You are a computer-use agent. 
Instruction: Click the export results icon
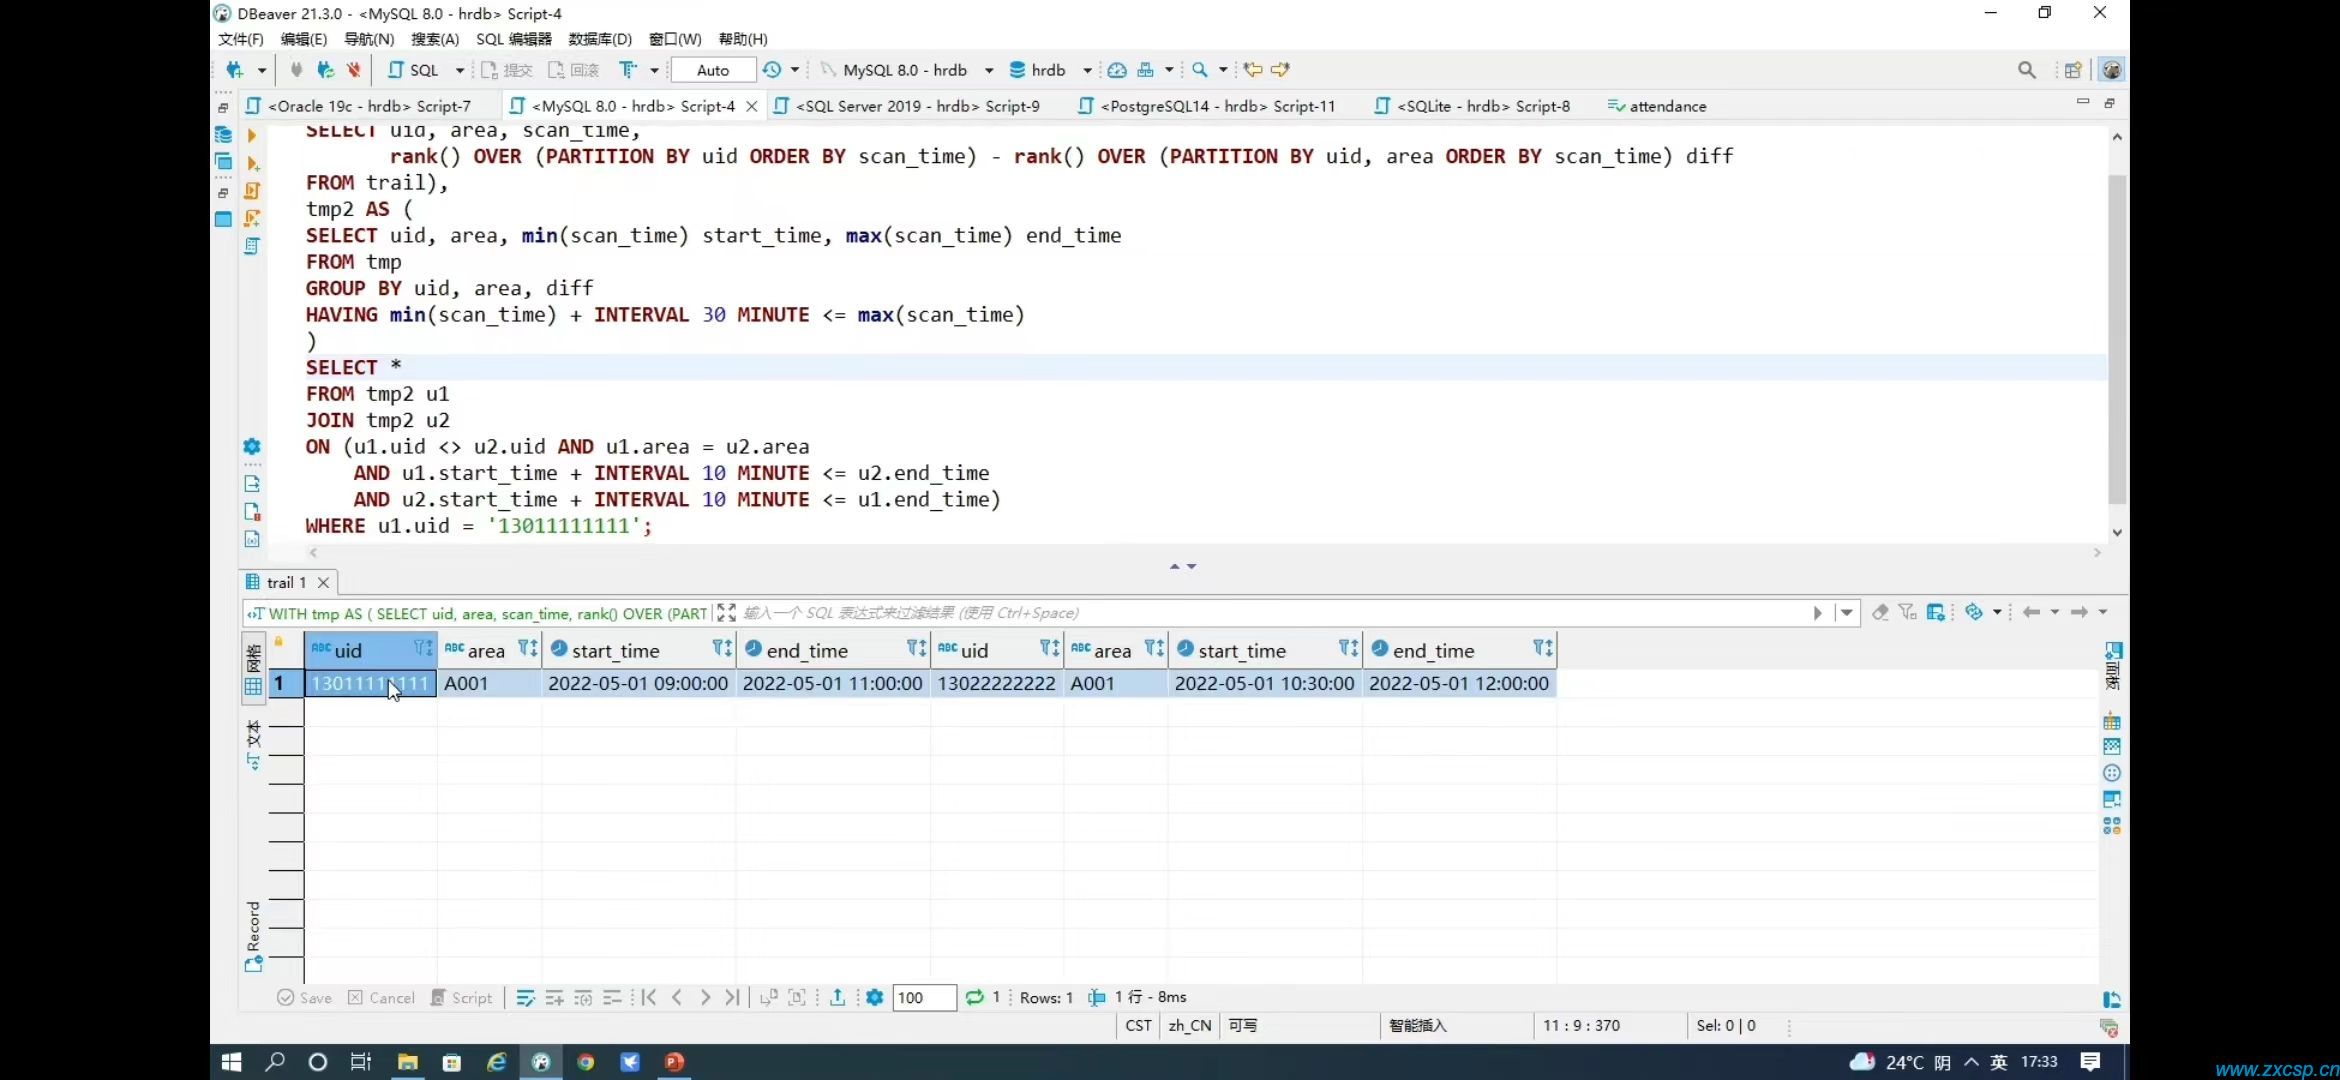click(x=838, y=997)
